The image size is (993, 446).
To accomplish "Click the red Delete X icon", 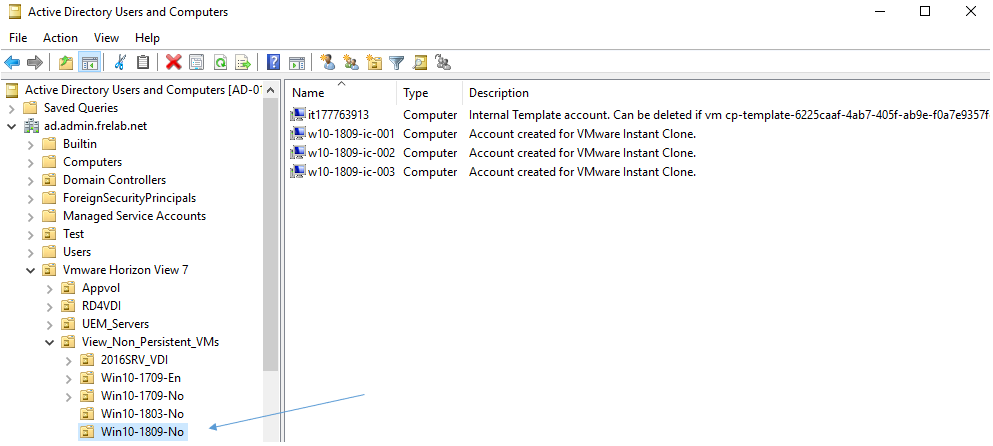I will point(173,62).
